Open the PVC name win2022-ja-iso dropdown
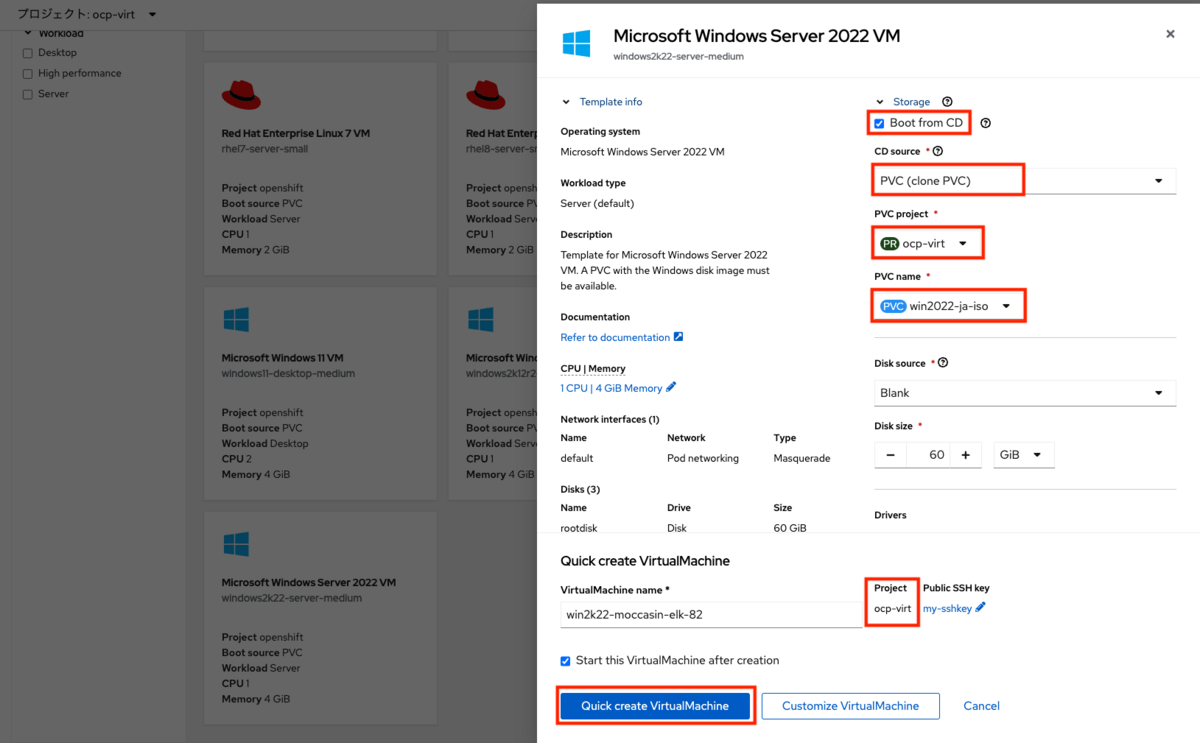Image resolution: width=1200 pixels, height=743 pixels. click(947, 306)
